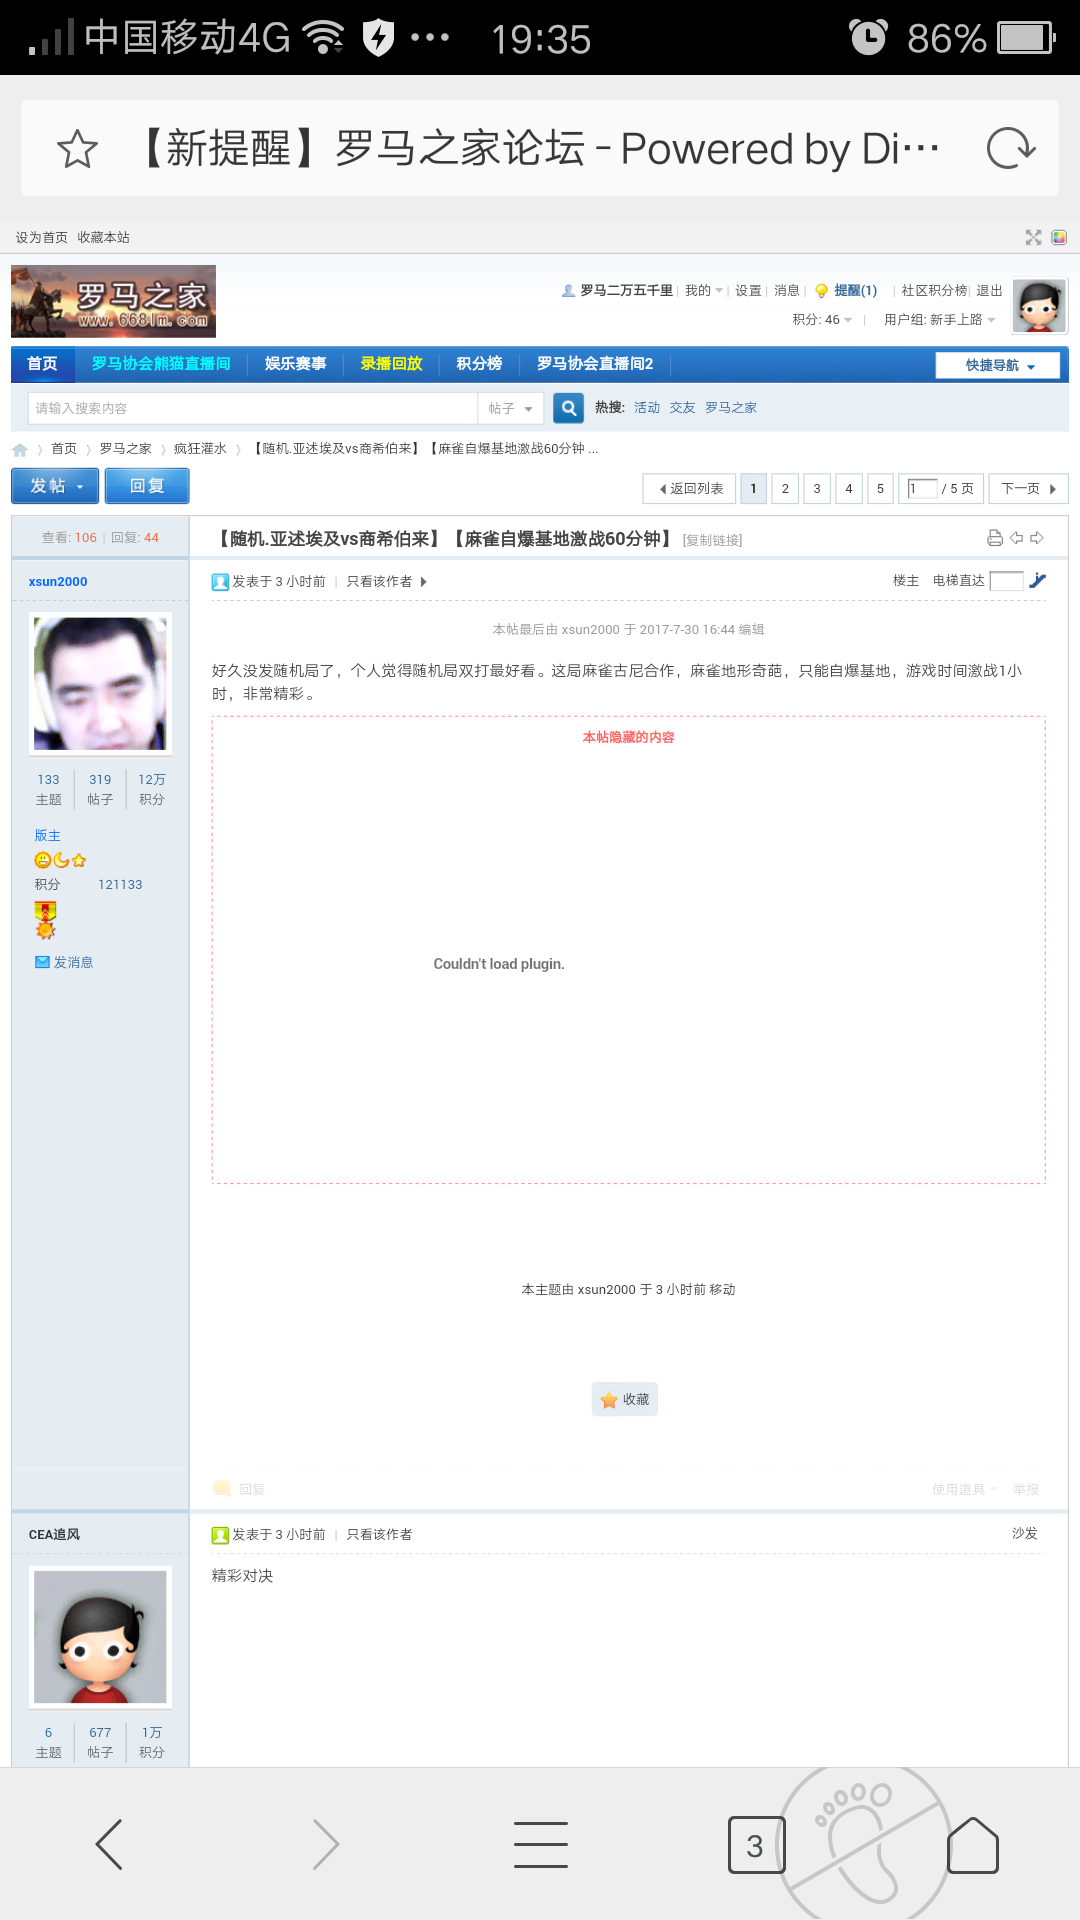Image resolution: width=1080 pixels, height=1920 pixels.
Task: Open the 快捷导航 quick navigation dropdown
Action: pyautogui.click(x=999, y=365)
